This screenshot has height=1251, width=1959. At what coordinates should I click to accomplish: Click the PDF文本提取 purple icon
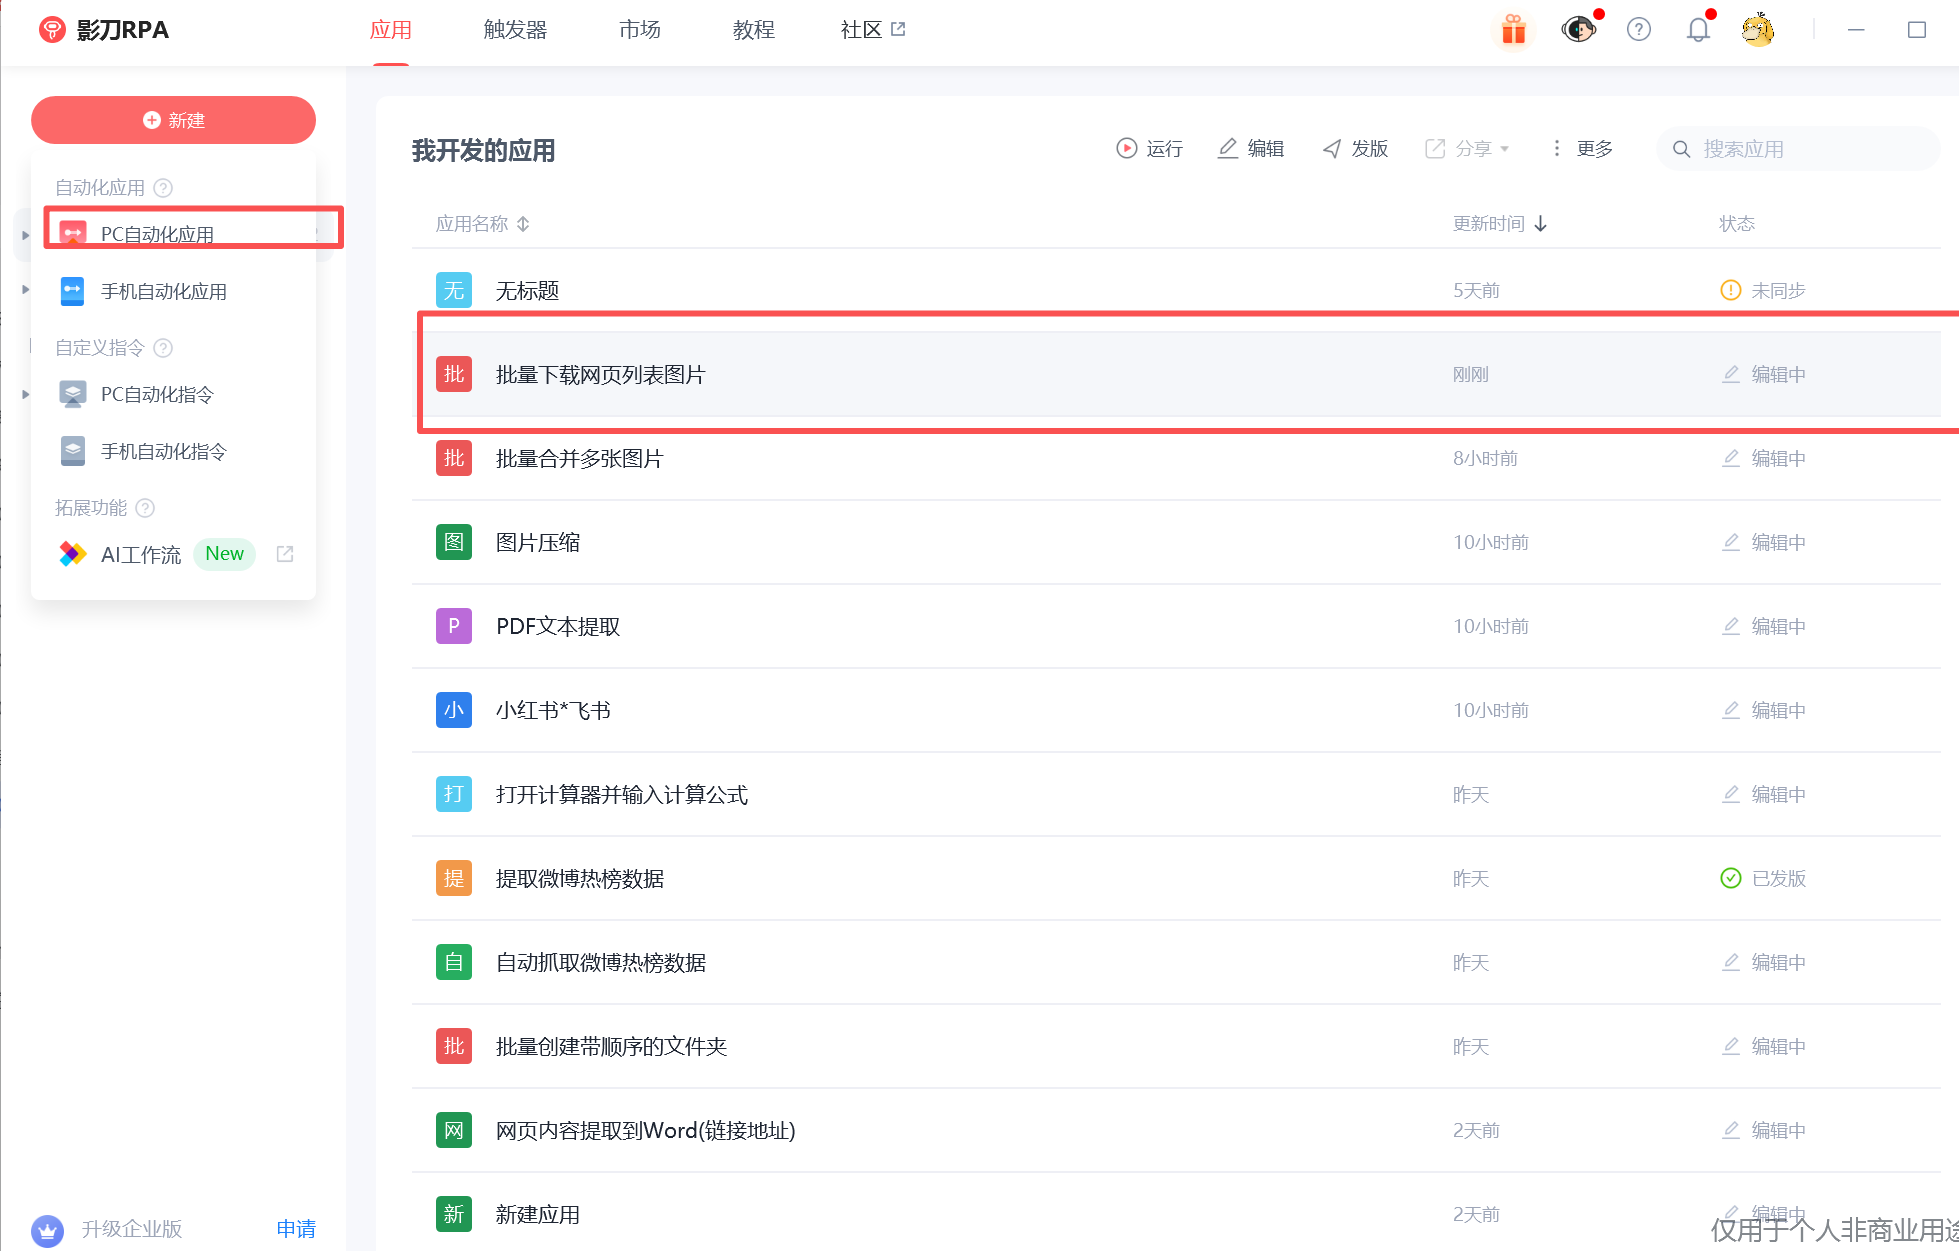coord(453,626)
